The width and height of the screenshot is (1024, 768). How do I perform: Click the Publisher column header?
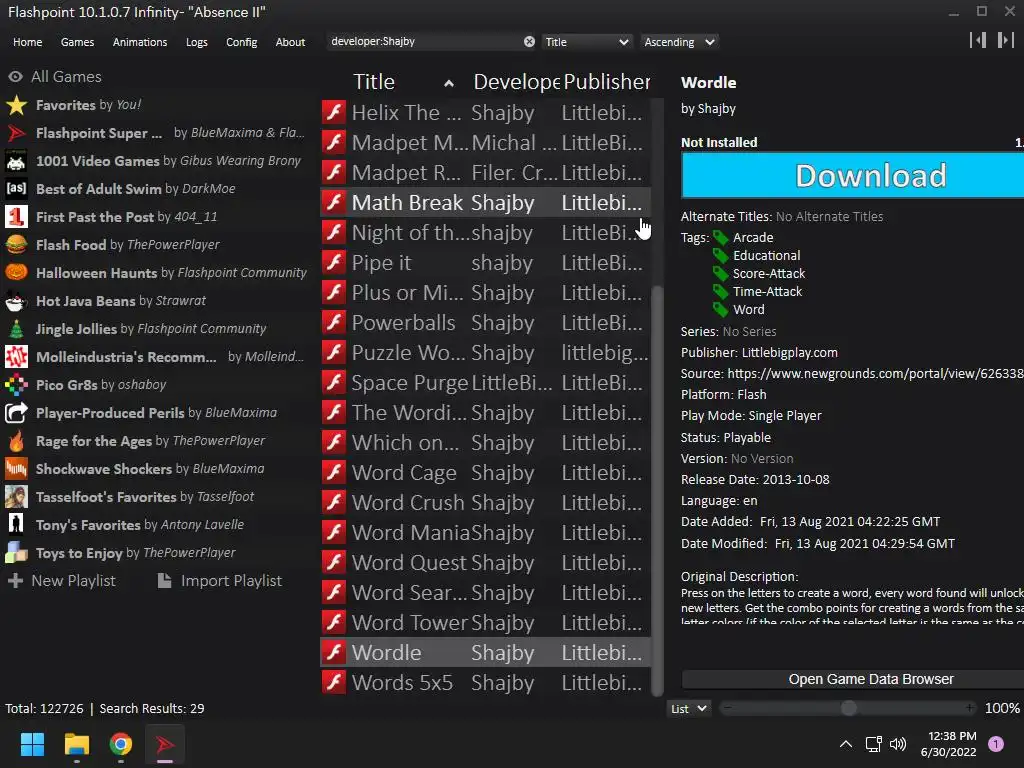[x=607, y=82]
